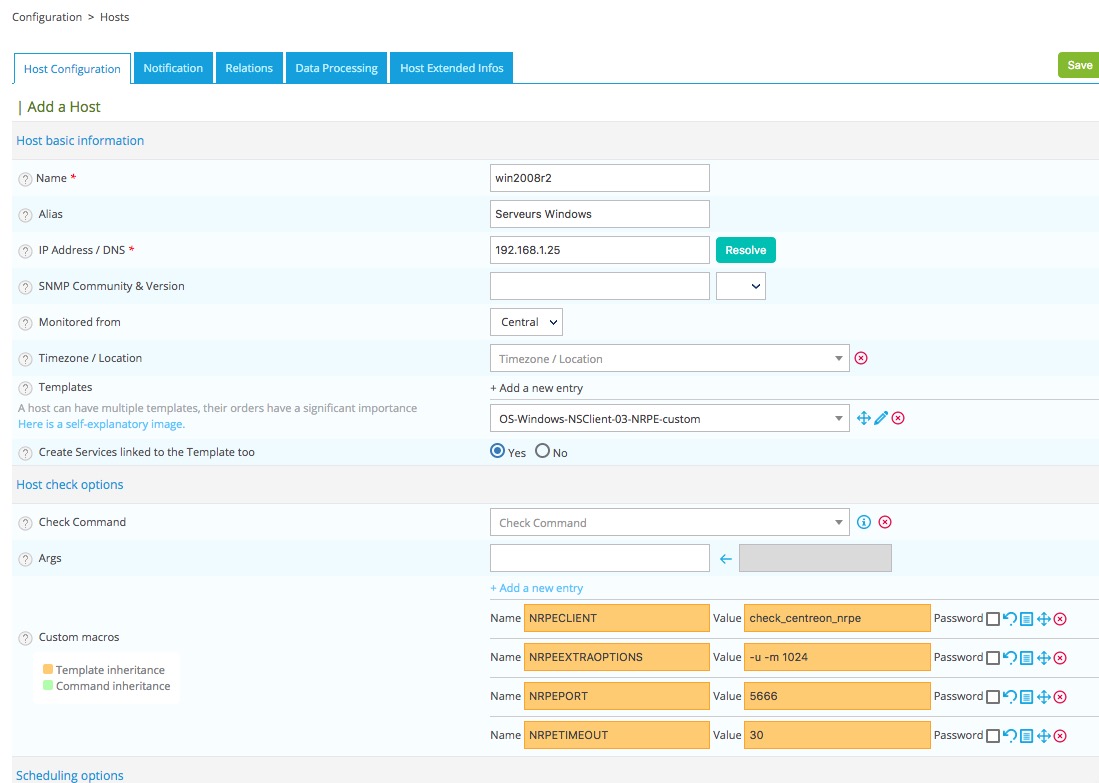
Task: Open the Monitored from Central dropdown
Action: pos(526,322)
